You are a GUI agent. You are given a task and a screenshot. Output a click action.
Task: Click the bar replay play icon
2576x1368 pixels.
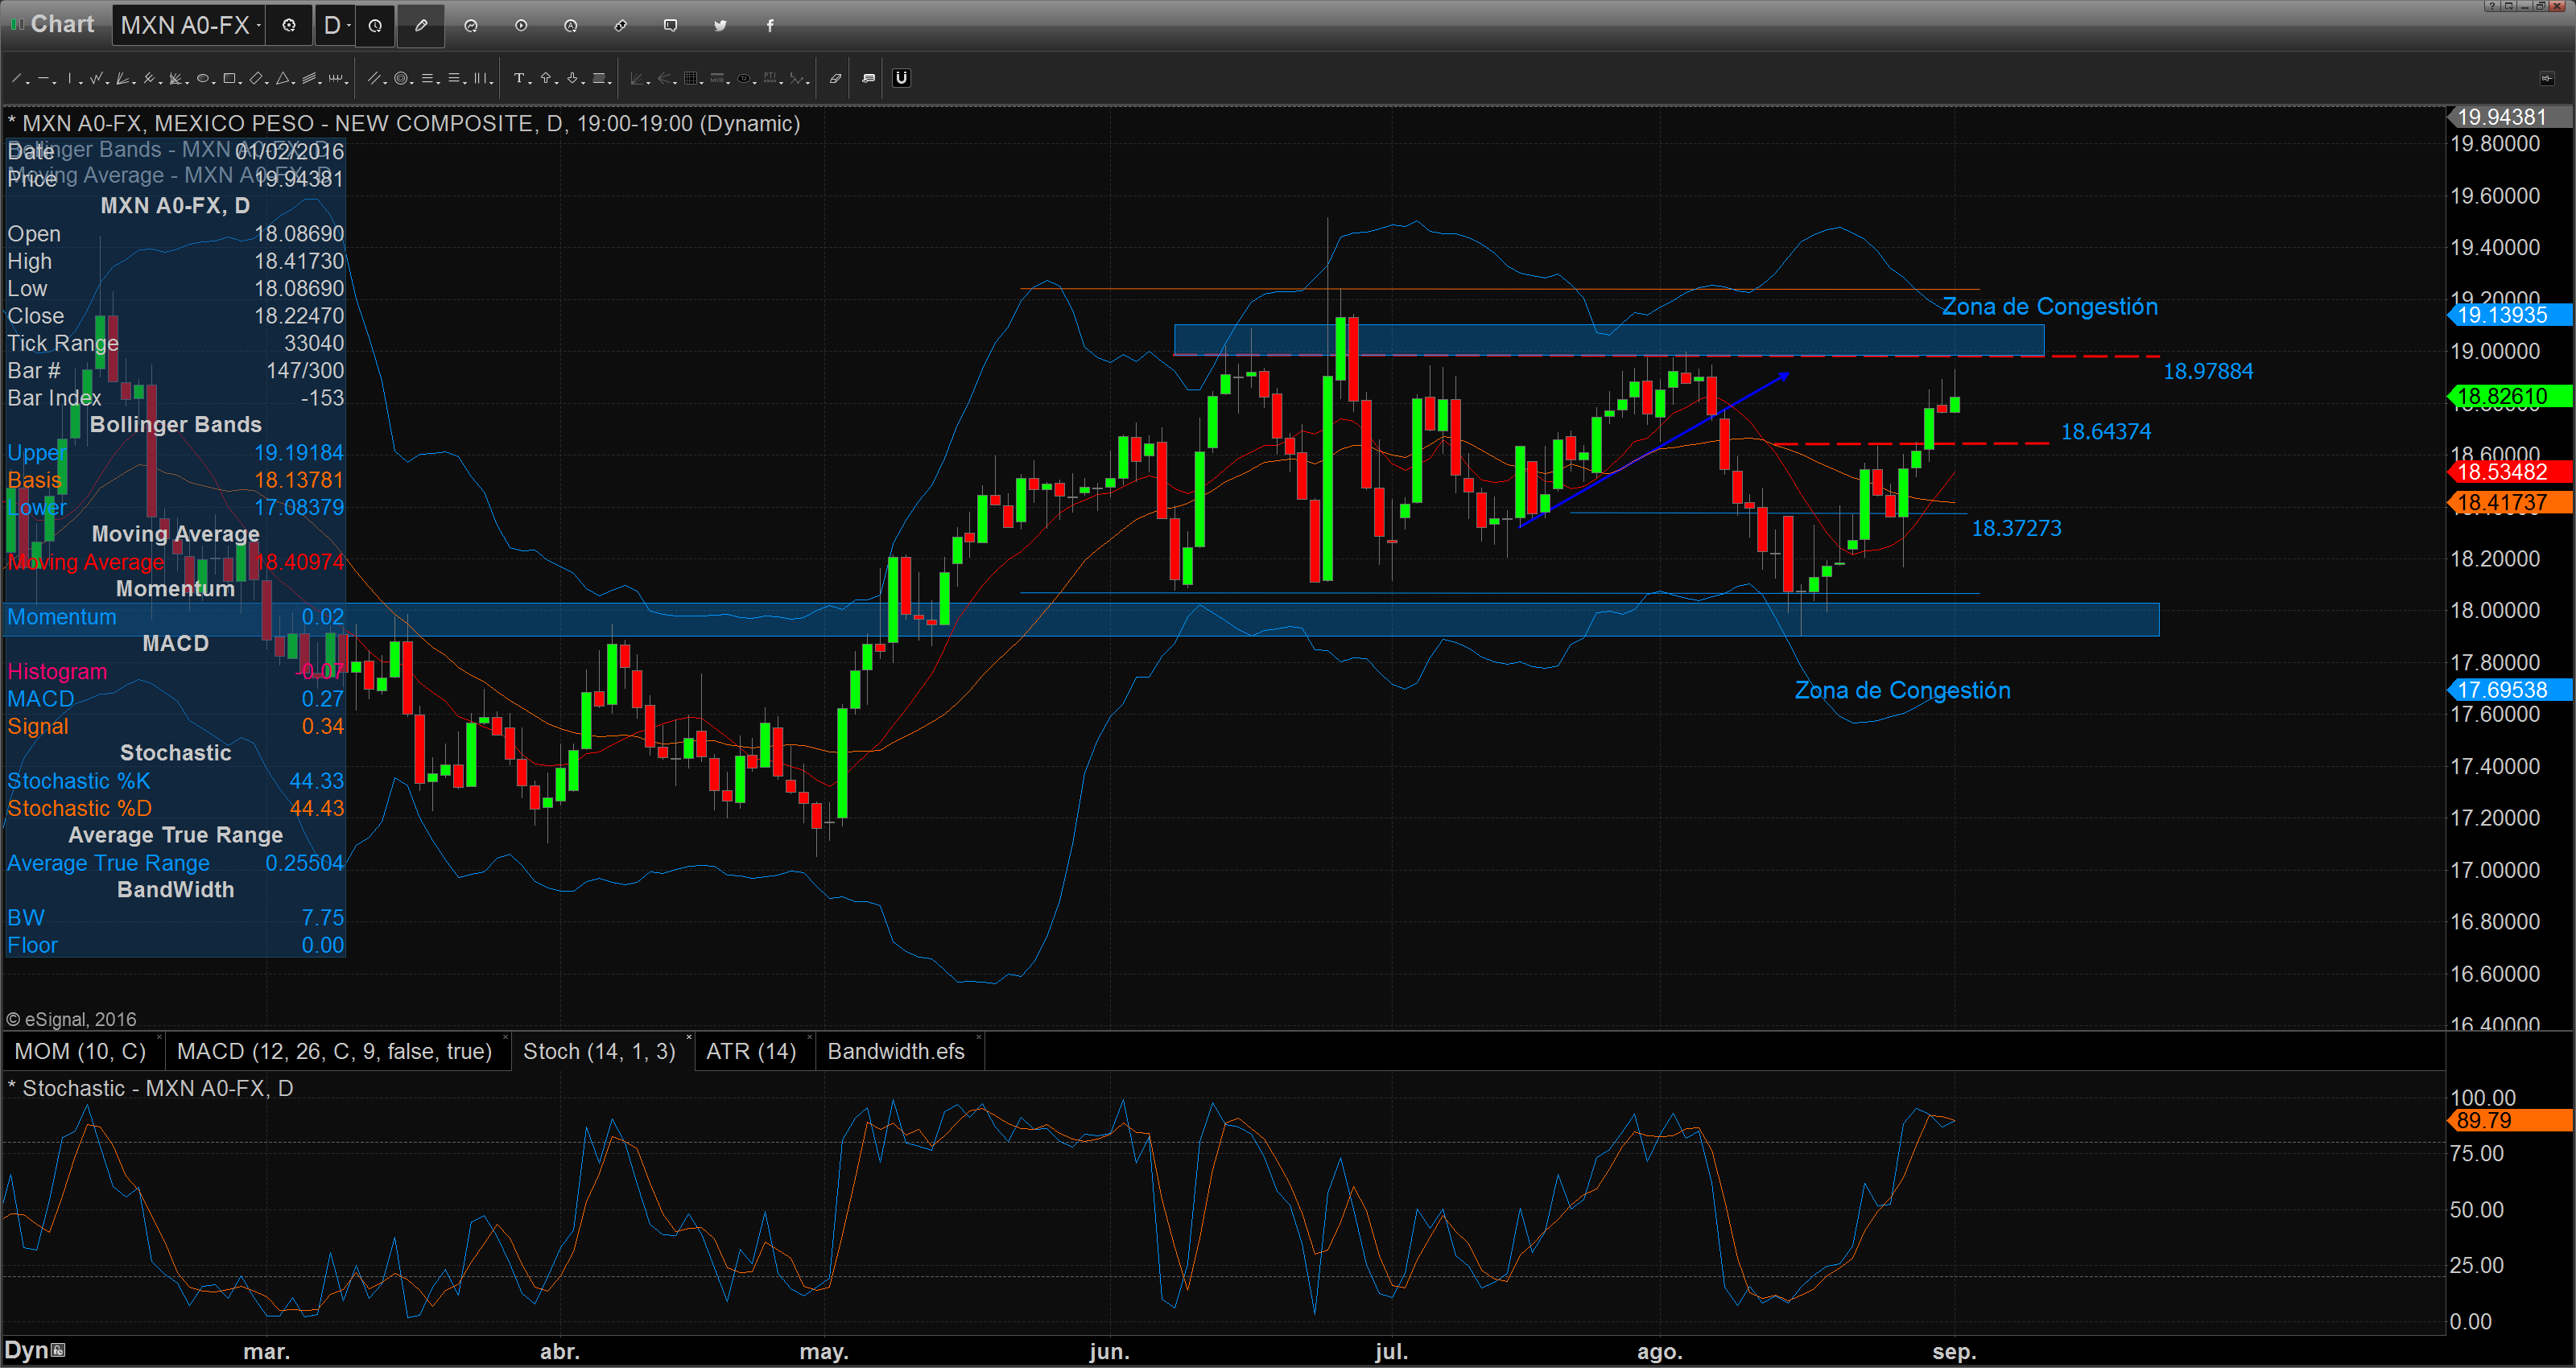[x=521, y=25]
